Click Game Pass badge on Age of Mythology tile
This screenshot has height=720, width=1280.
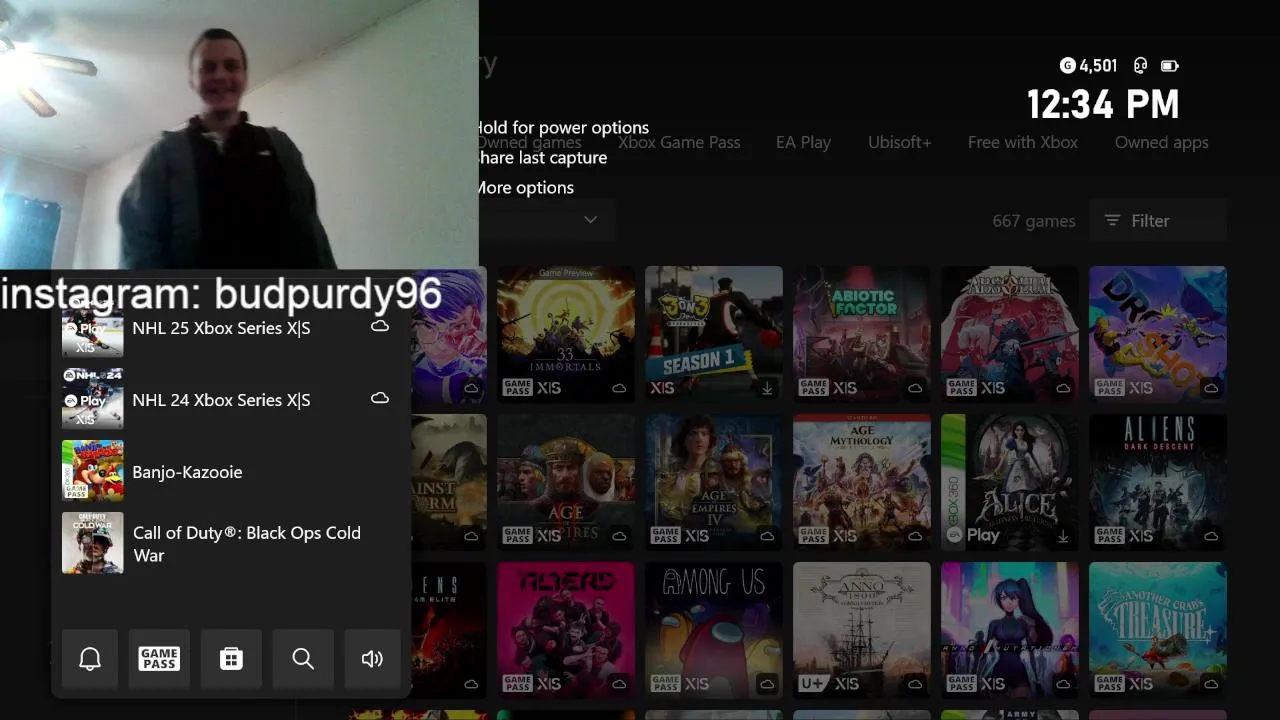(x=813, y=536)
